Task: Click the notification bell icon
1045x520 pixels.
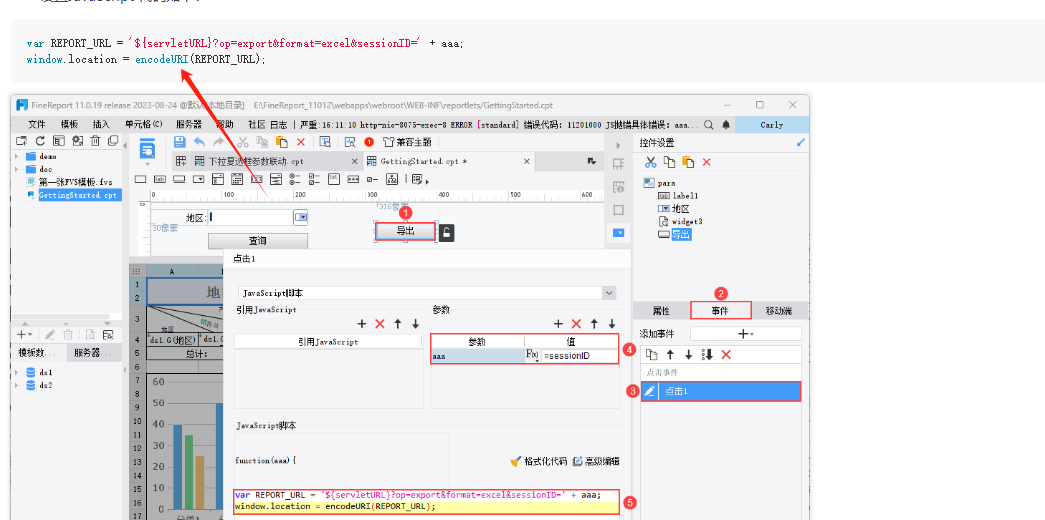Action: coord(726,125)
